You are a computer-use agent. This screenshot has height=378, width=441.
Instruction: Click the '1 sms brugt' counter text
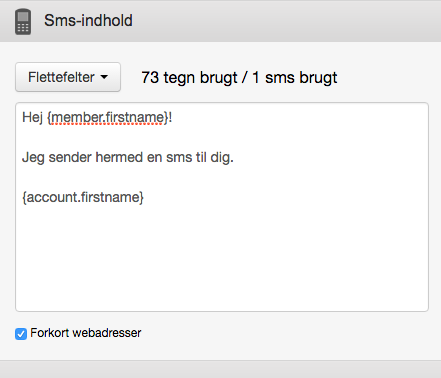pyautogui.click(x=295, y=78)
